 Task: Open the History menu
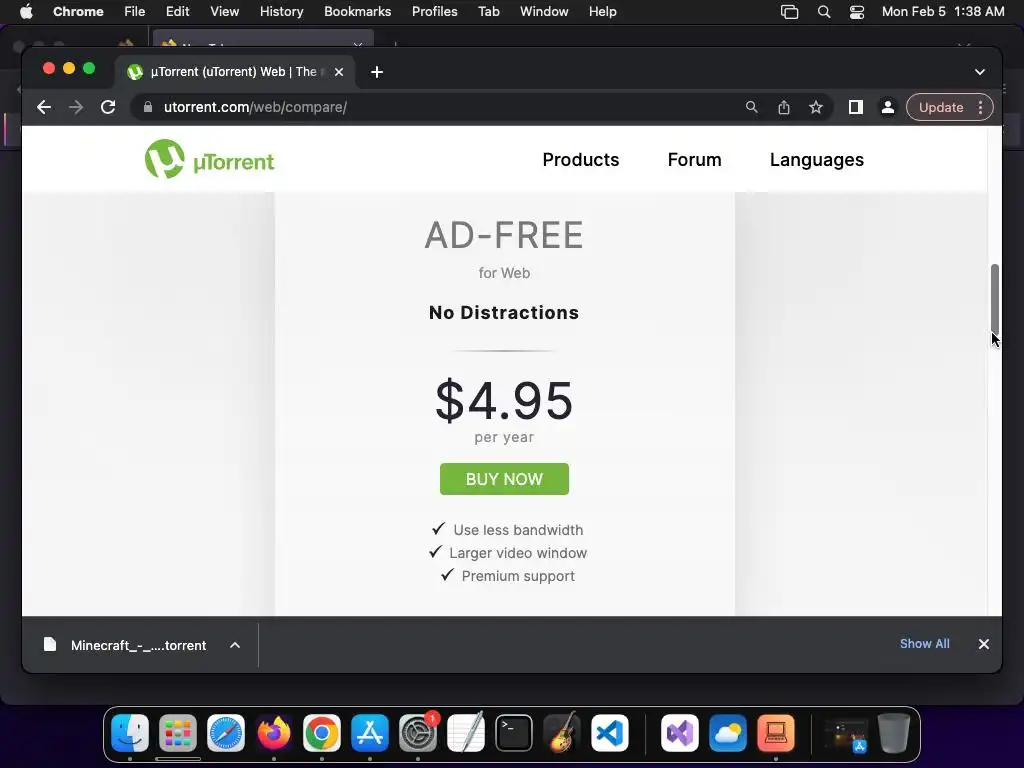coord(281,12)
